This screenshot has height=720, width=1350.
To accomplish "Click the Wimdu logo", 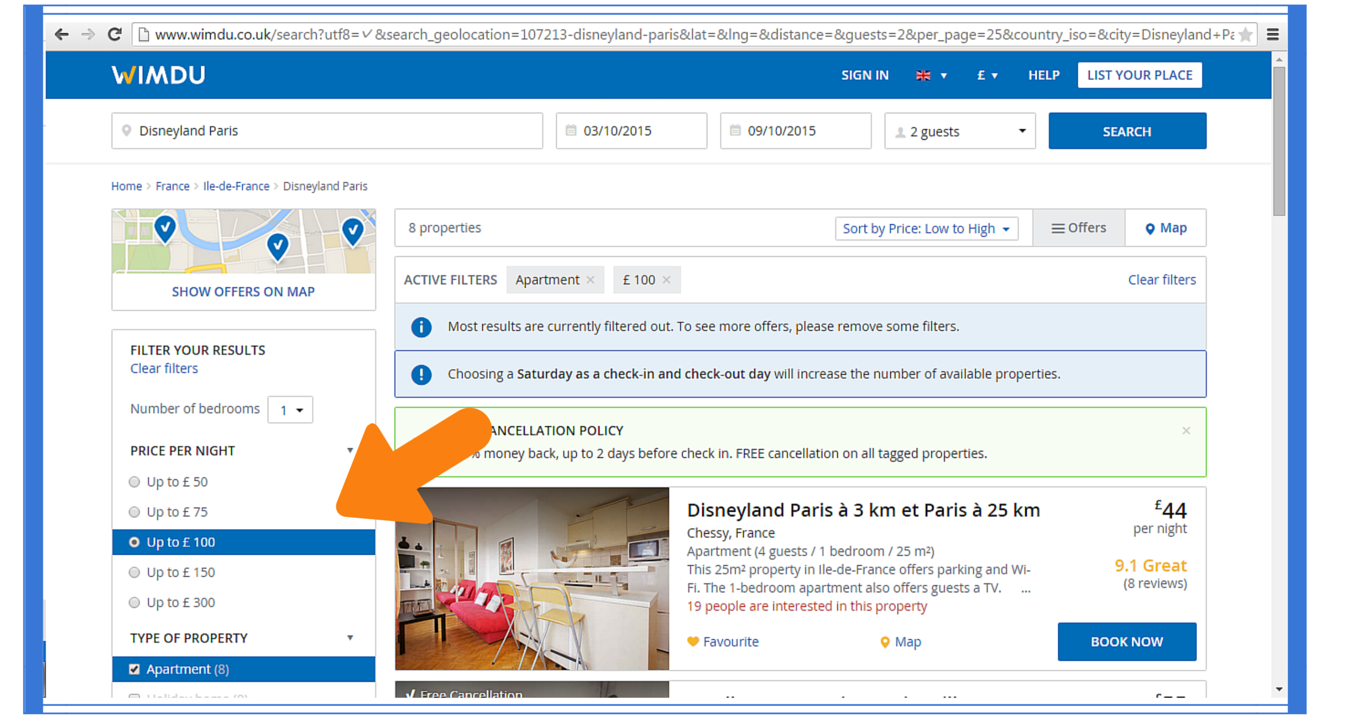I will point(158,75).
